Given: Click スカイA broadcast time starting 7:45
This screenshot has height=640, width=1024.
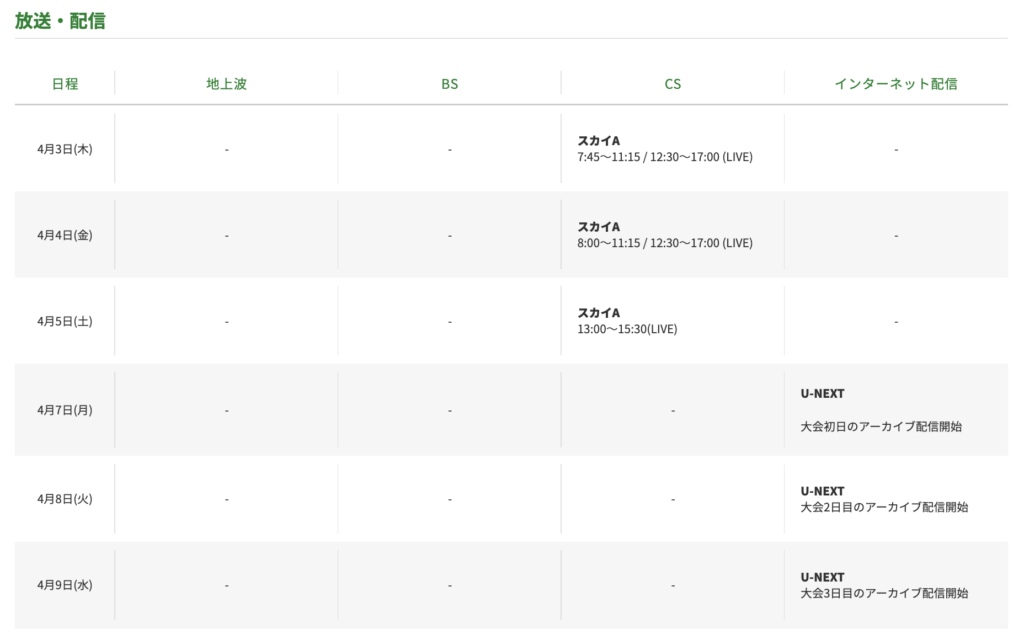Looking at the screenshot, I should [665, 157].
